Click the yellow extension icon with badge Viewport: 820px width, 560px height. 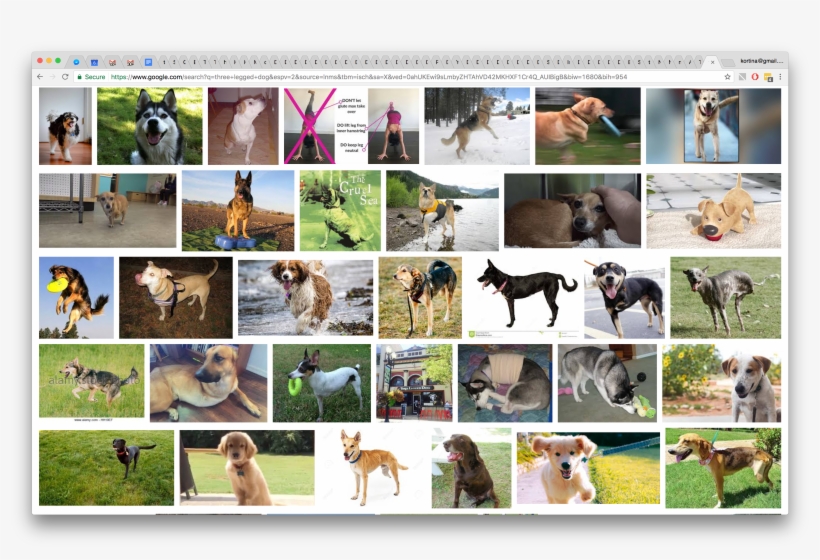[x=768, y=77]
